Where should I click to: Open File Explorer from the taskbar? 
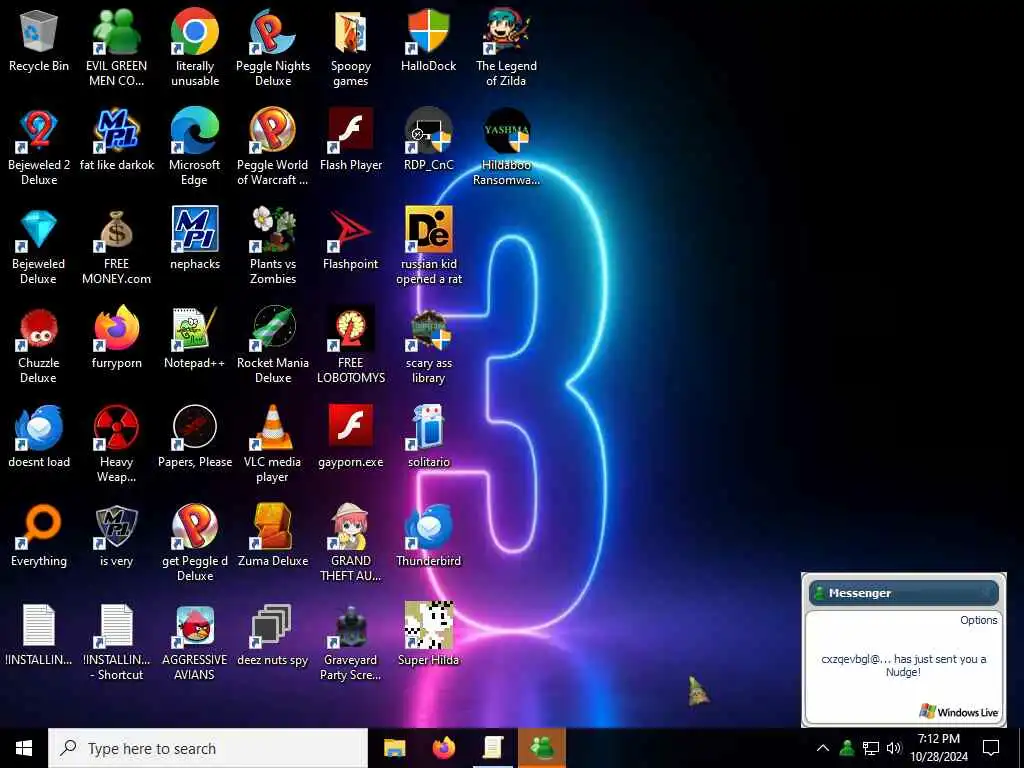(x=394, y=748)
